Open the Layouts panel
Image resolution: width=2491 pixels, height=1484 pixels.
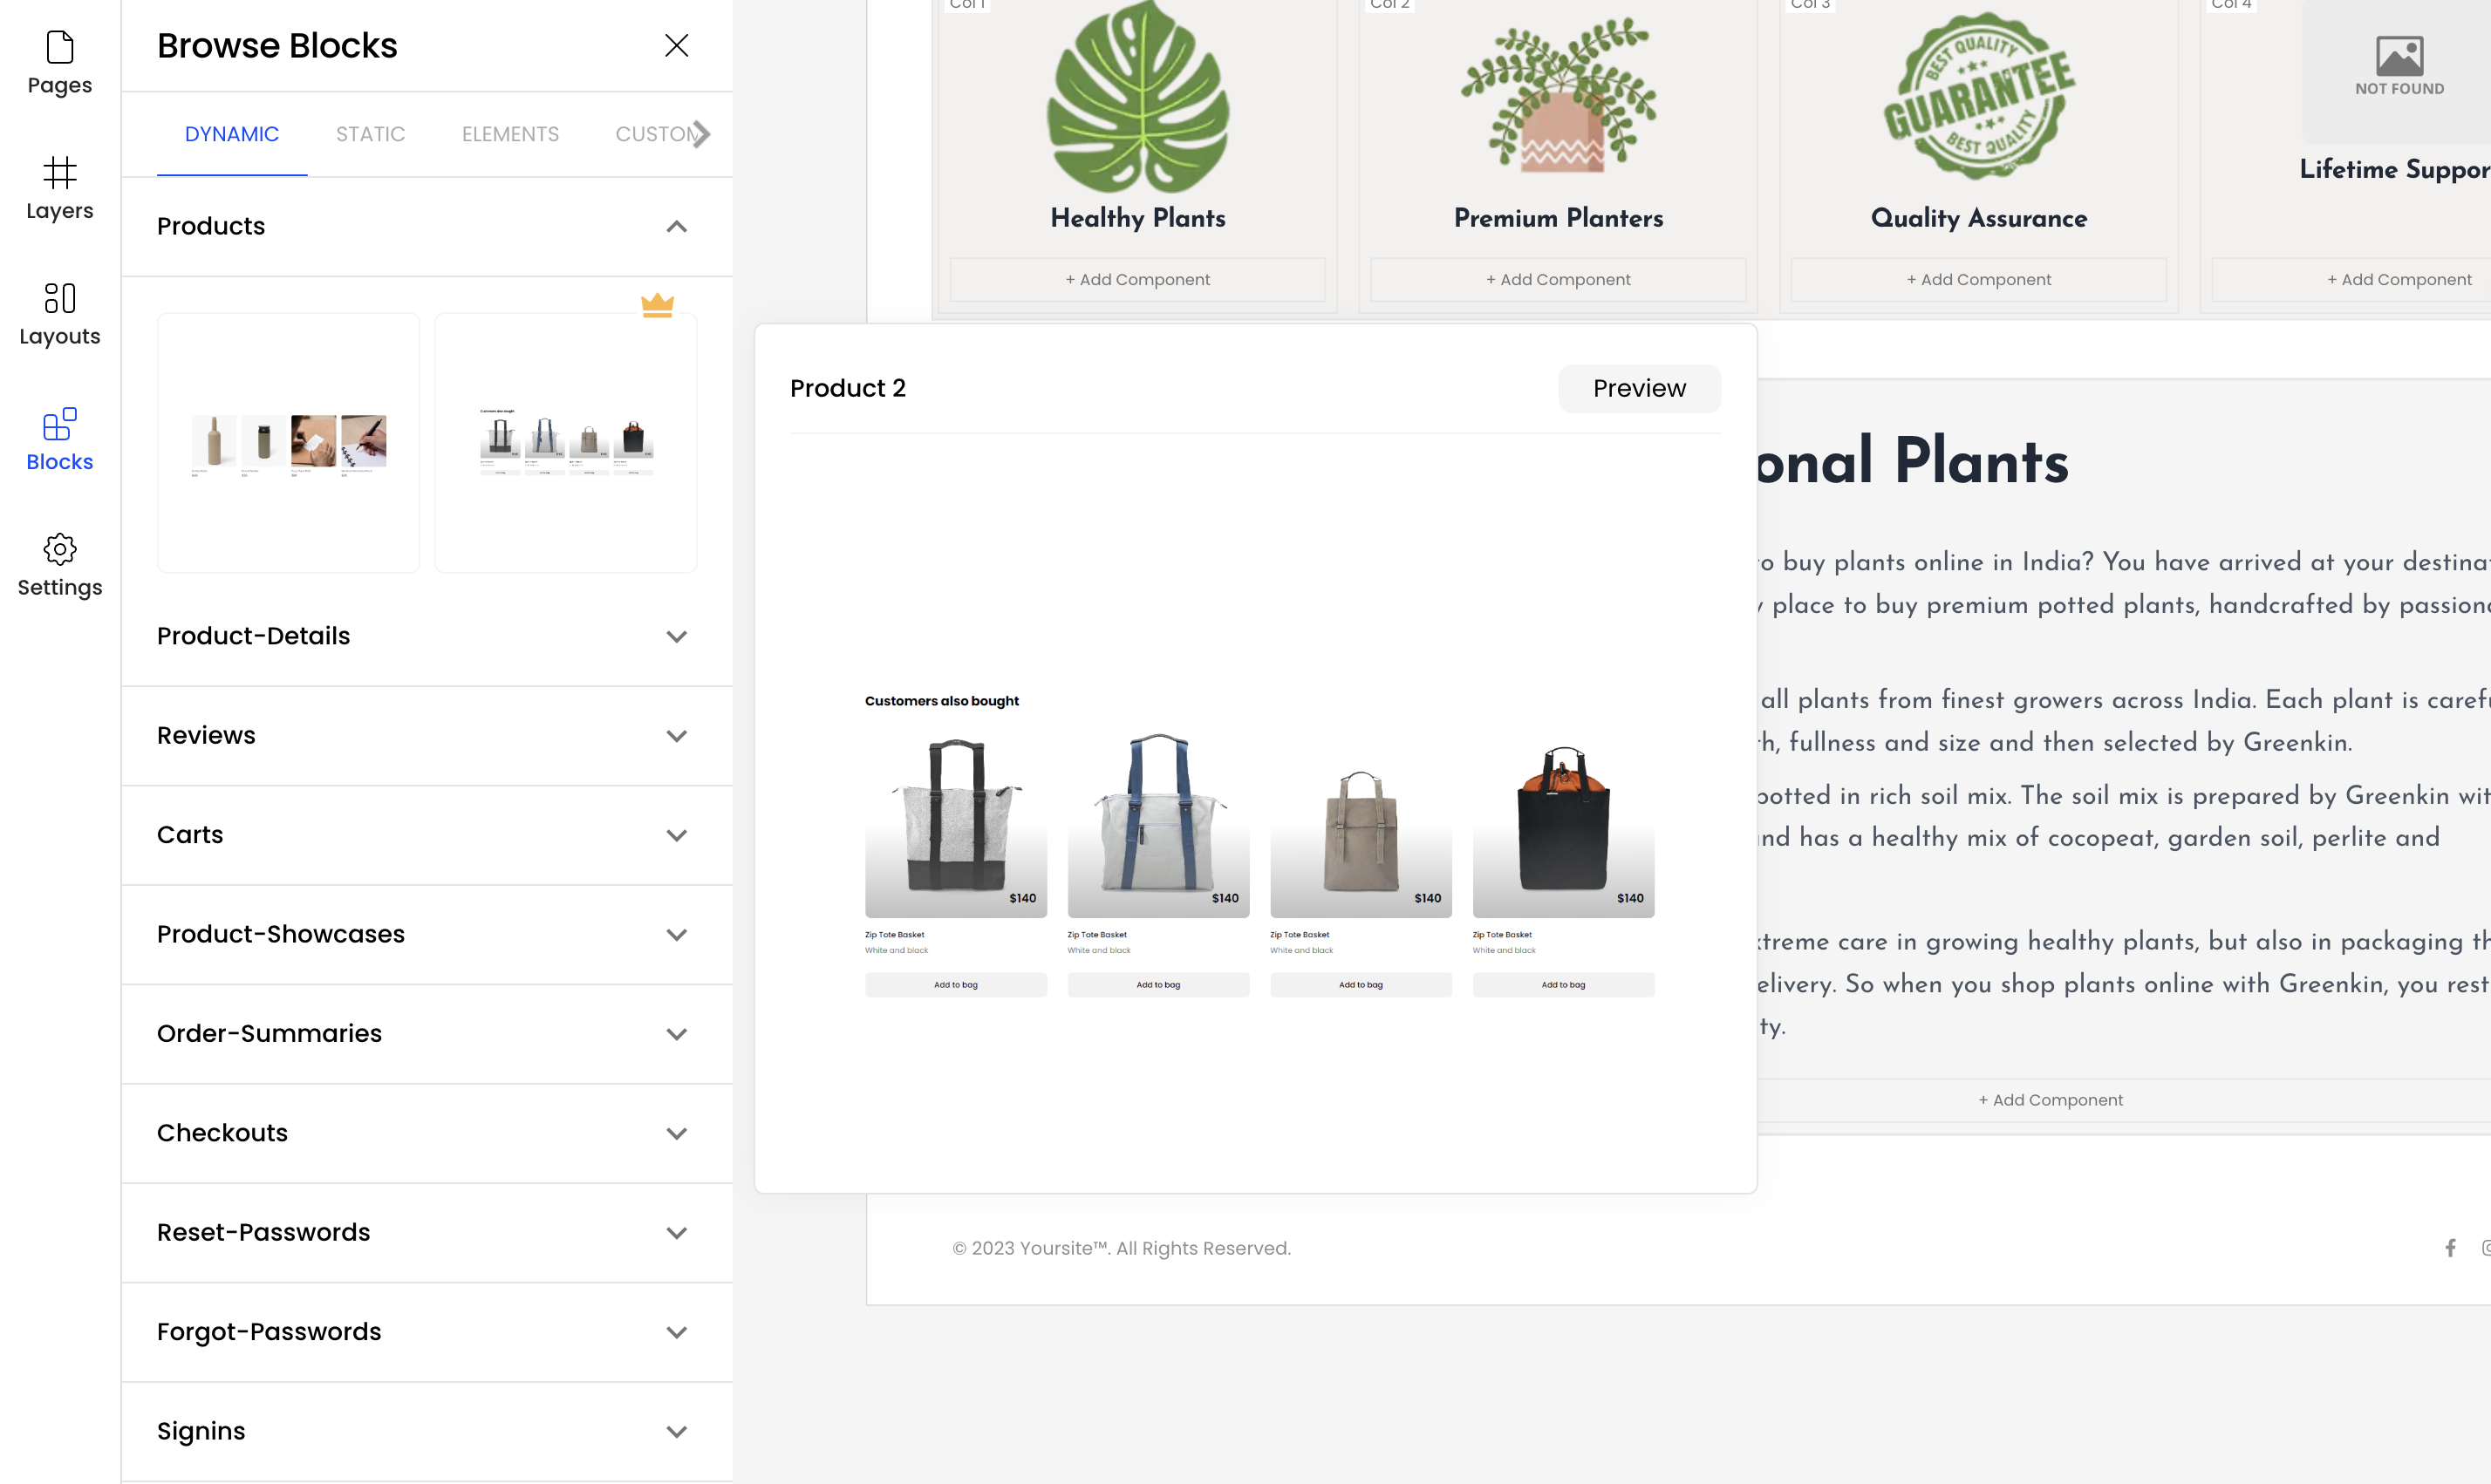(x=59, y=313)
